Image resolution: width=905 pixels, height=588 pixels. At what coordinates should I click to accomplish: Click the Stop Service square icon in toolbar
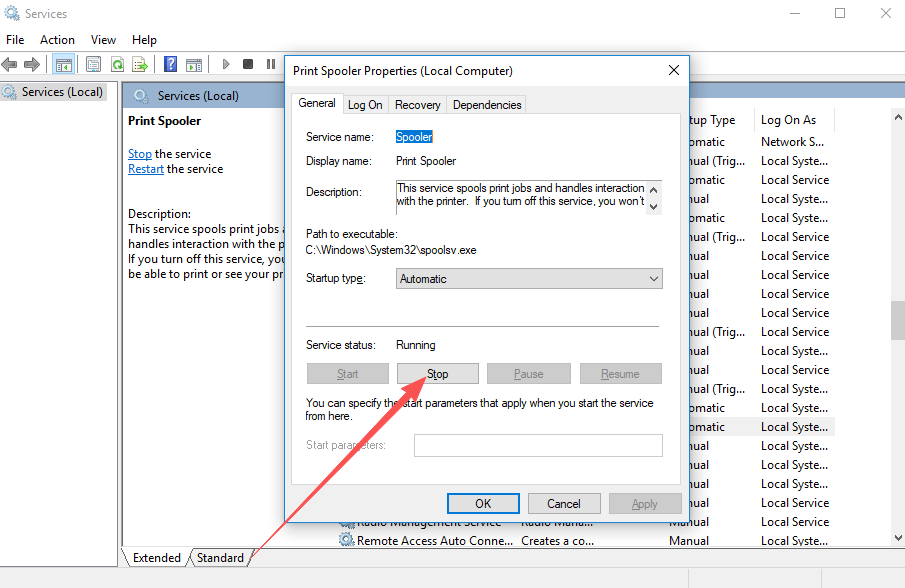point(248,64)
